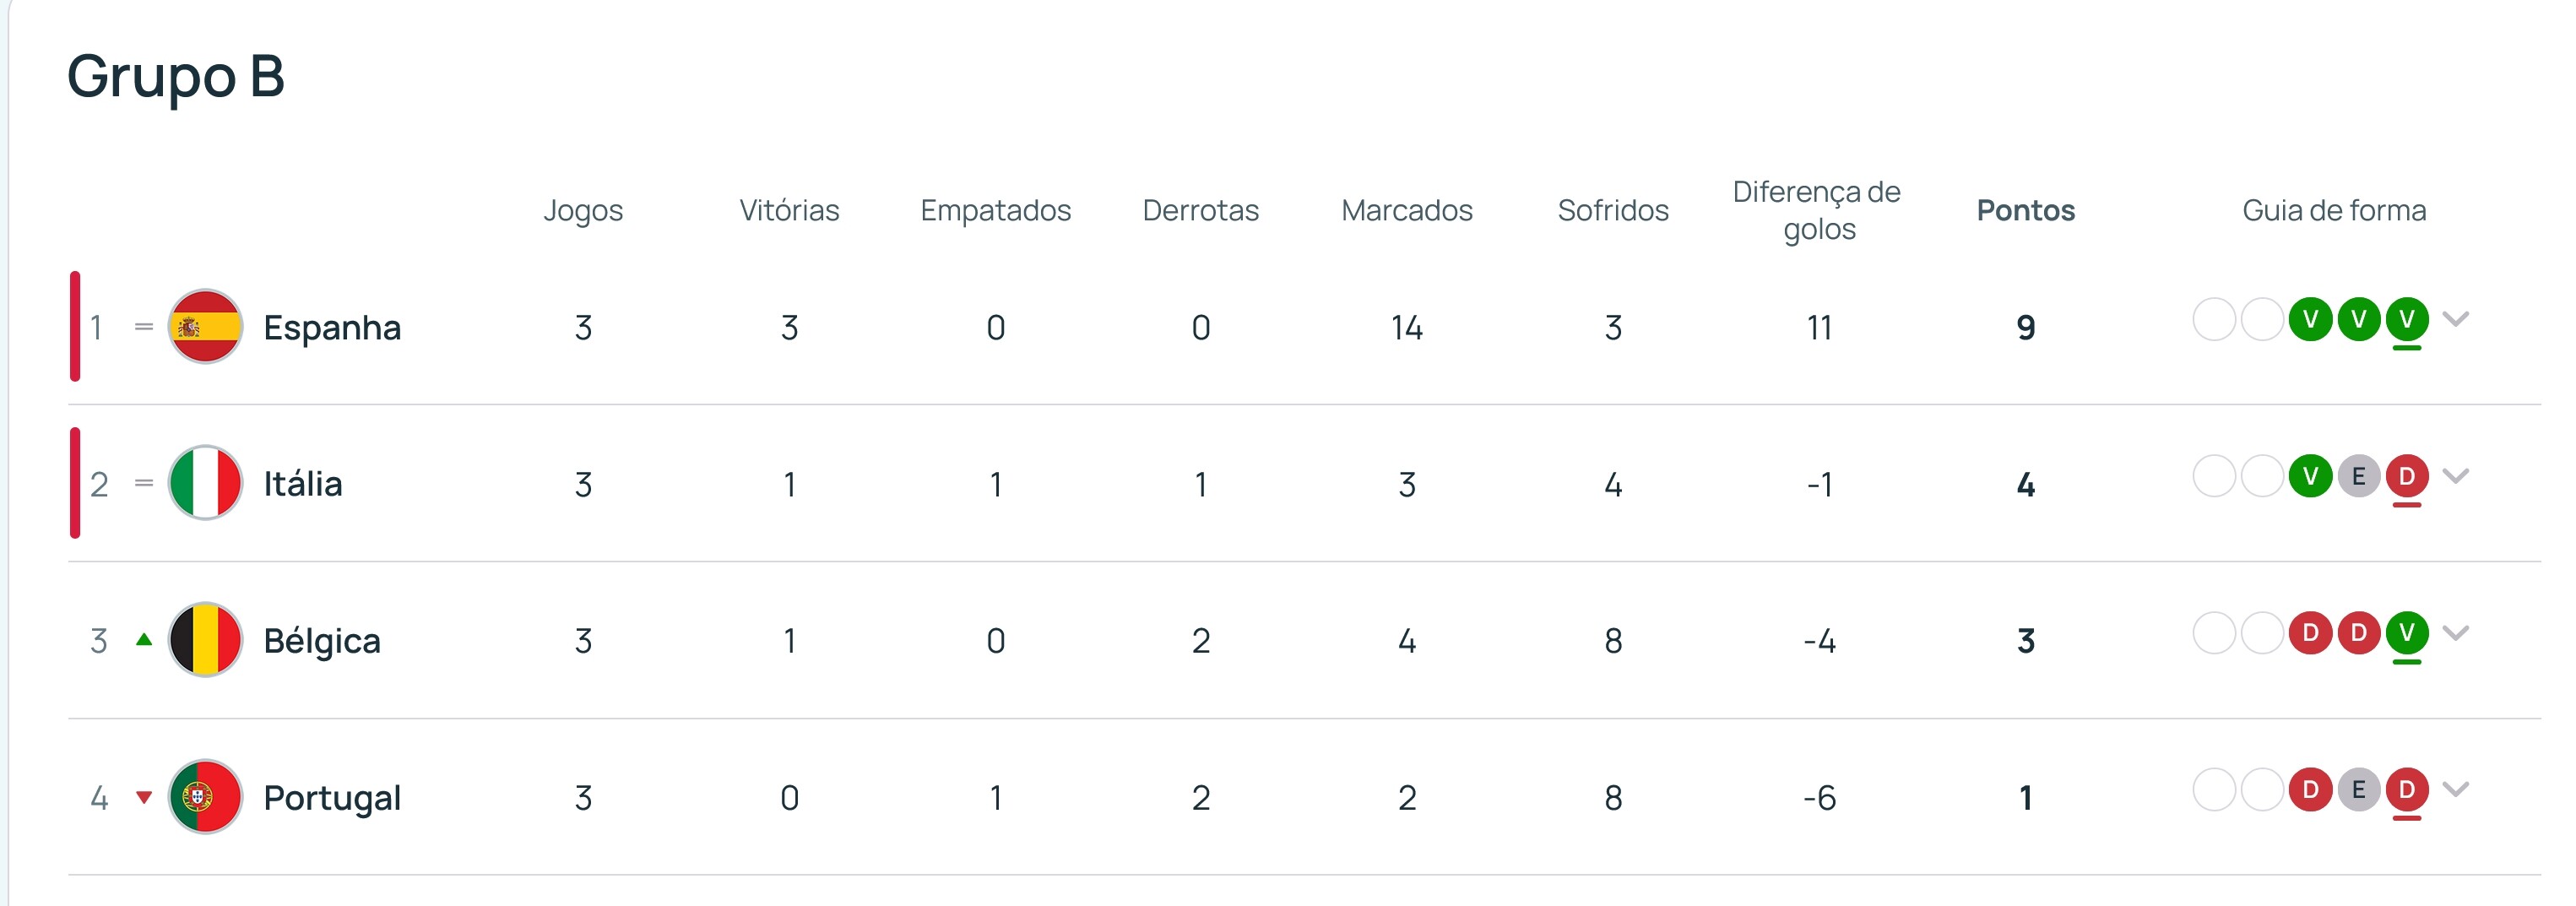Click Espanha's last green V form badge
The width and height of the screenshot is (2576, 906).
click(2407, 320)
